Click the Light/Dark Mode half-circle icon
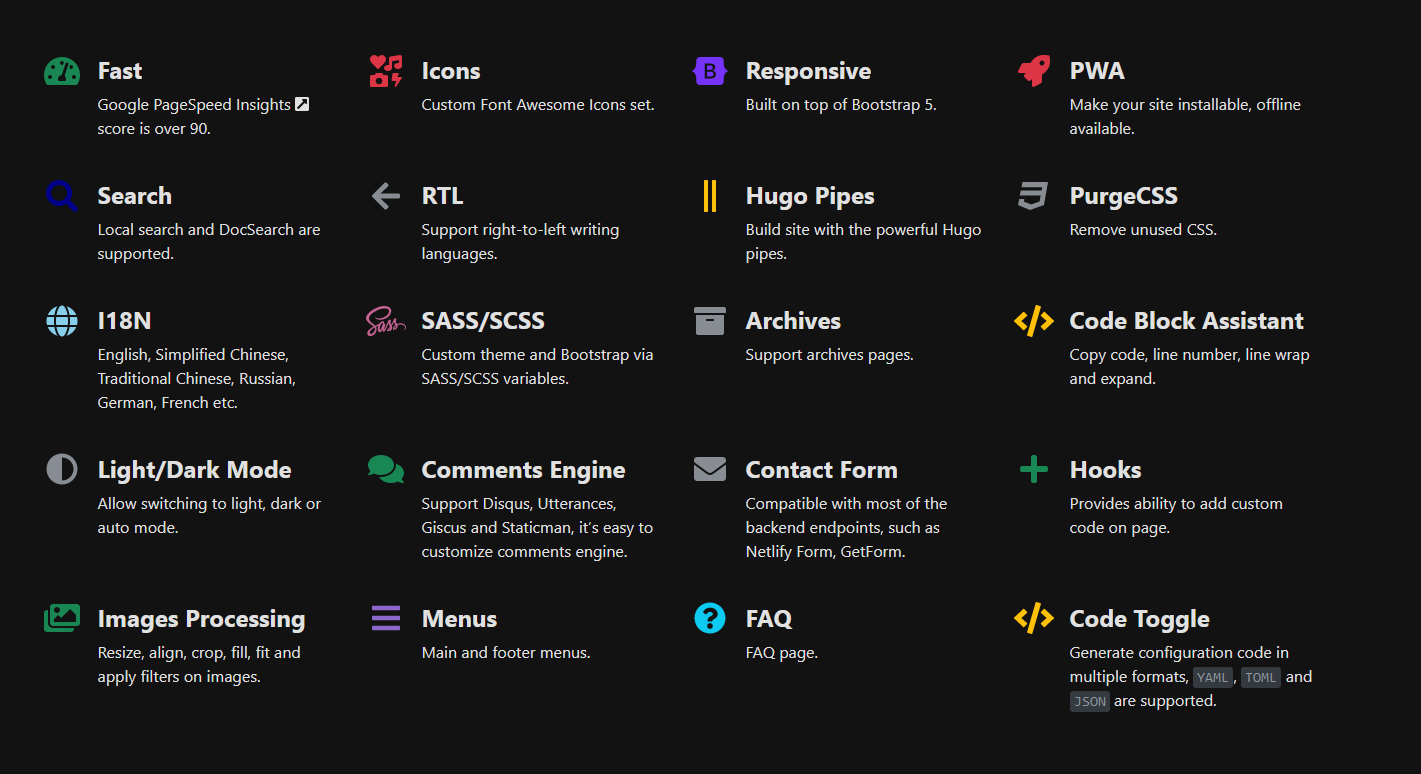1421x774 pixels. (62, 470)
